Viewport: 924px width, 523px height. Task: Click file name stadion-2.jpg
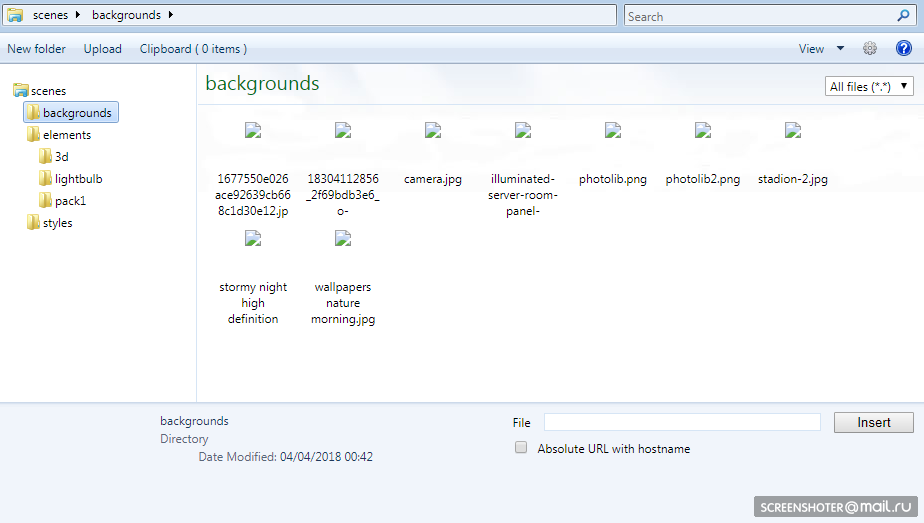pyautogui.click(x=793, y=179)
